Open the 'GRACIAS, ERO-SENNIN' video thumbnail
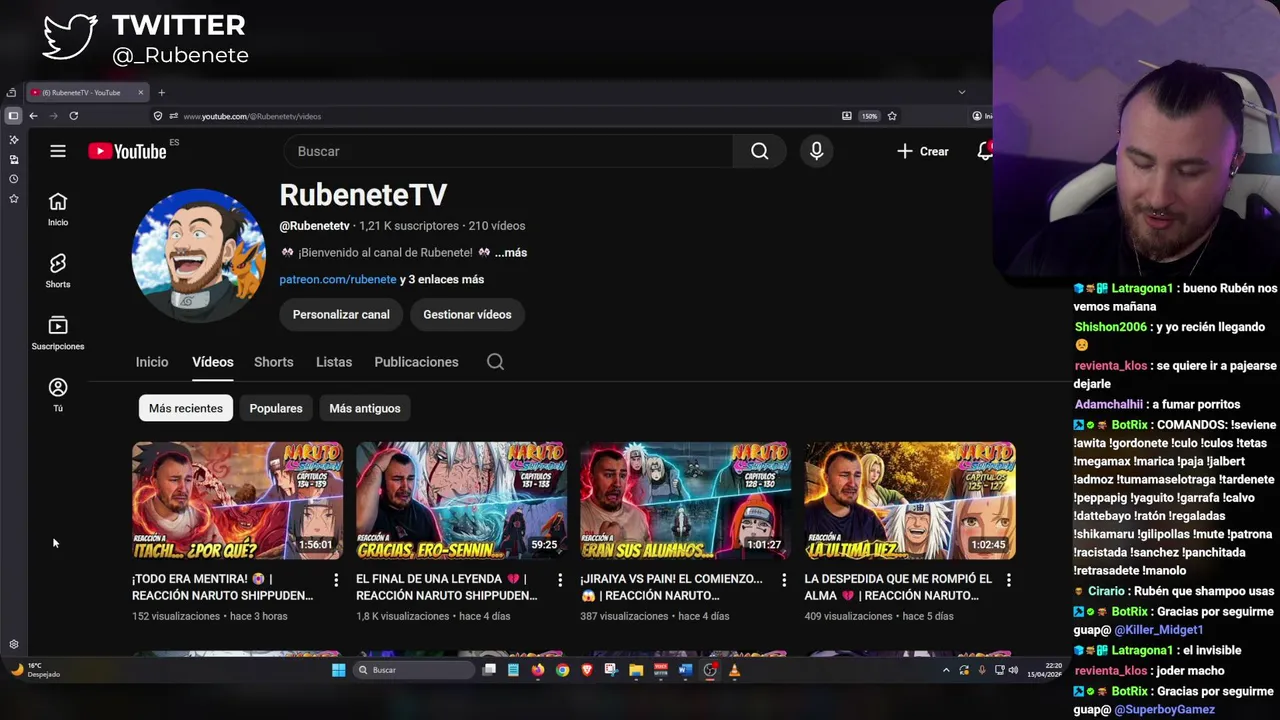 coord(461,500)
